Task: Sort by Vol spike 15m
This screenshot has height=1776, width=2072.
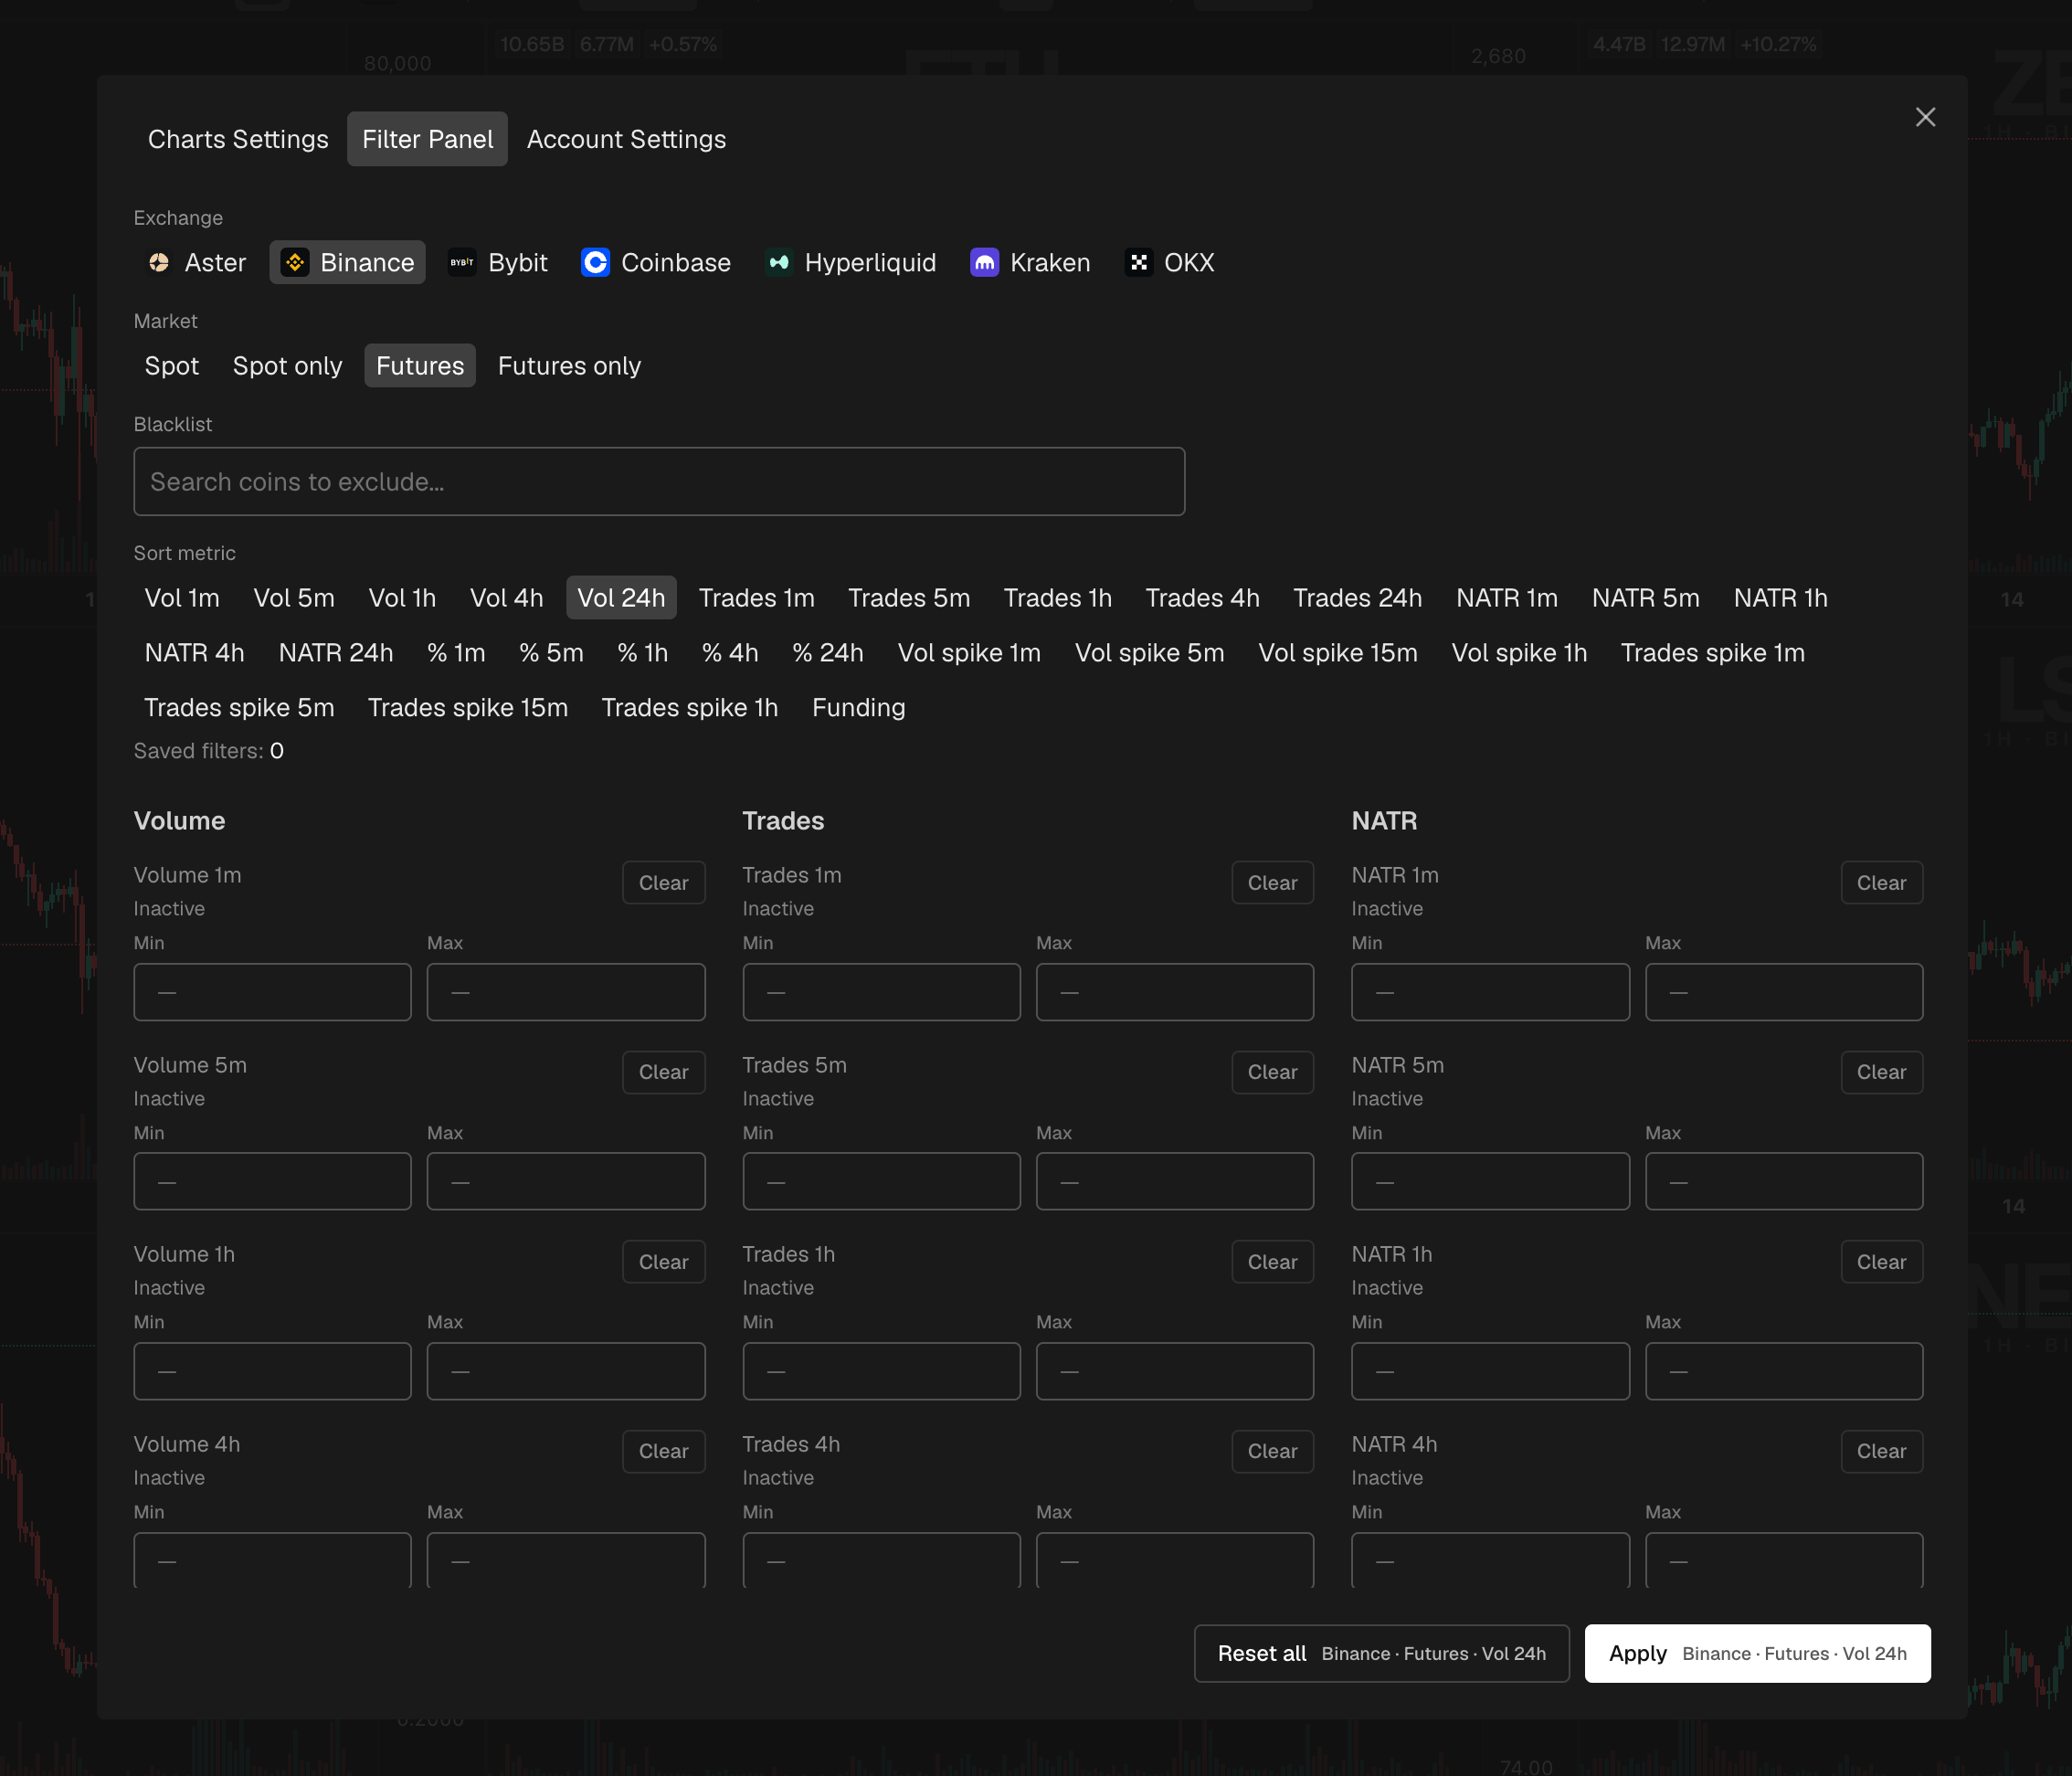Action: click(1337, 653)
